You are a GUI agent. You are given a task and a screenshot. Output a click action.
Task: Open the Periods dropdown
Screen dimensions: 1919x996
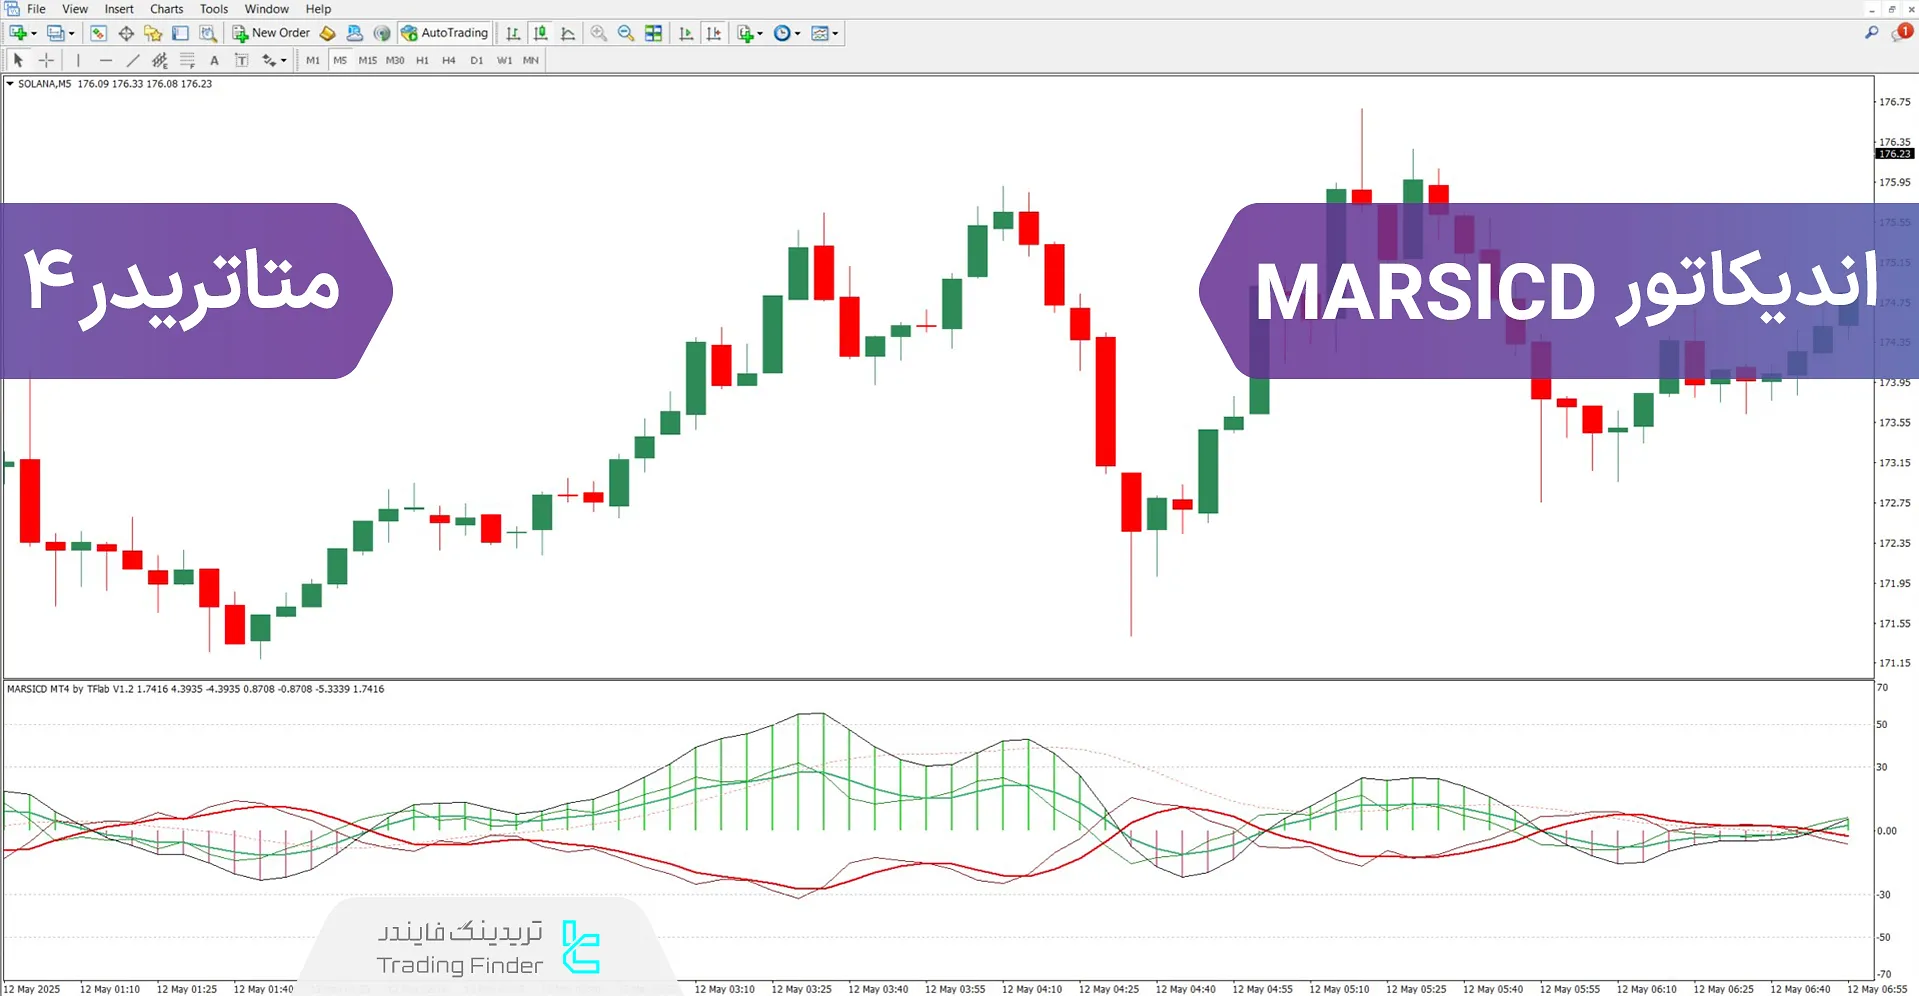click(787, 33)
